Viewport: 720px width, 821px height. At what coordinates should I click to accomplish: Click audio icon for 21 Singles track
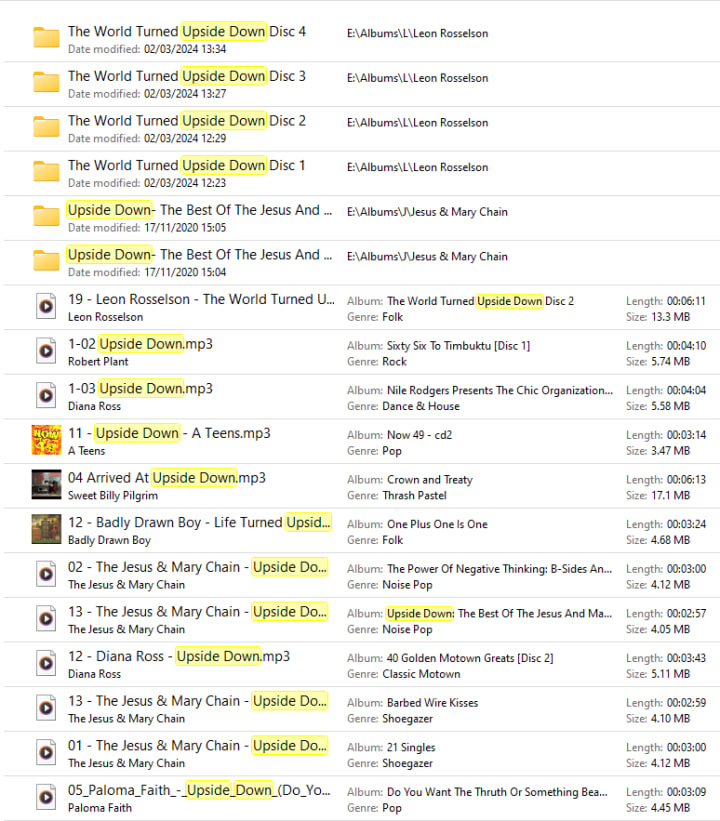coord(46,752)
